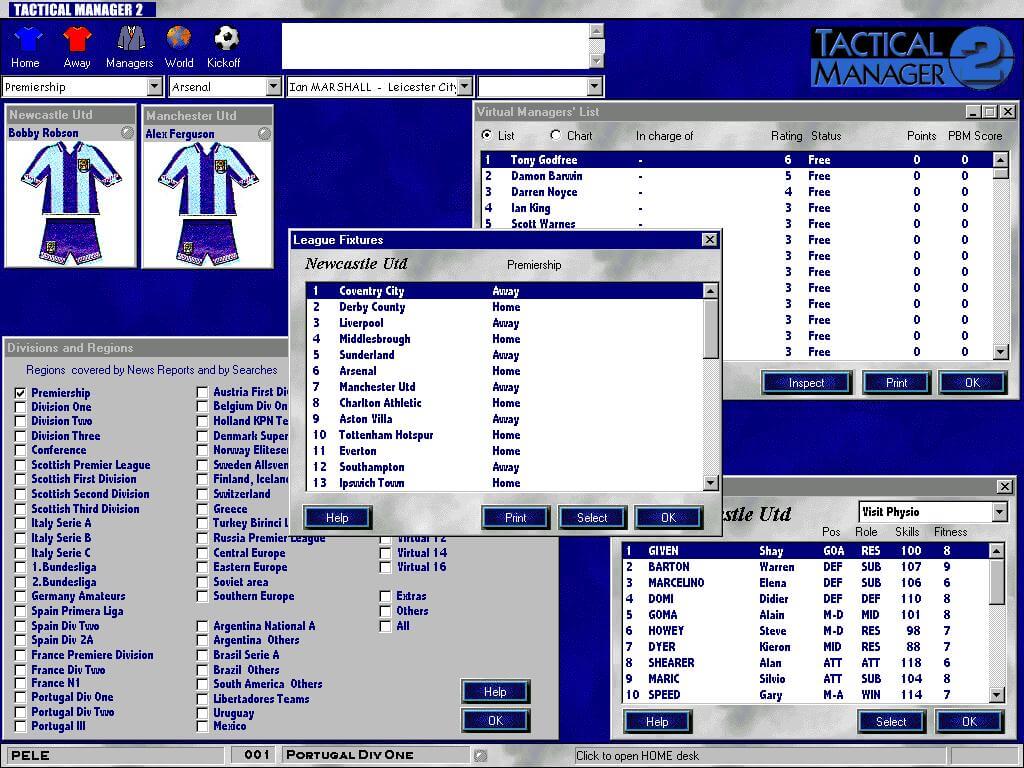1024x768 pixels.
Task: Select manager Darren Noyce row
Action: [737, 192]
